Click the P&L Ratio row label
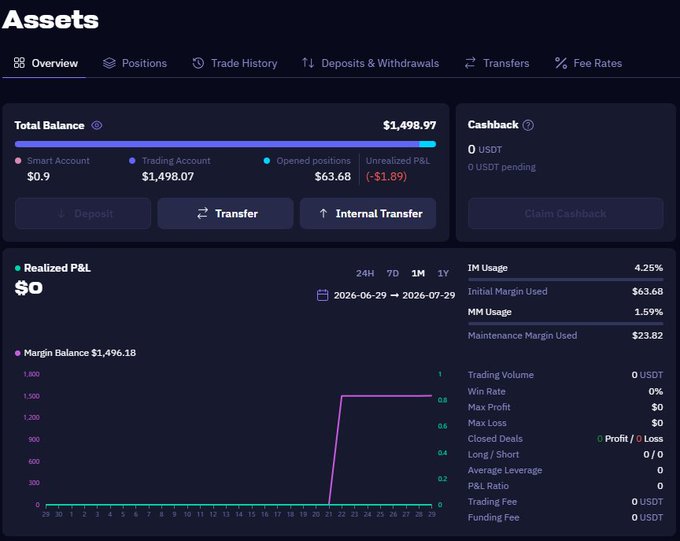Image resolution: width=680 pixels, height=541 pixels. (488, 486)
